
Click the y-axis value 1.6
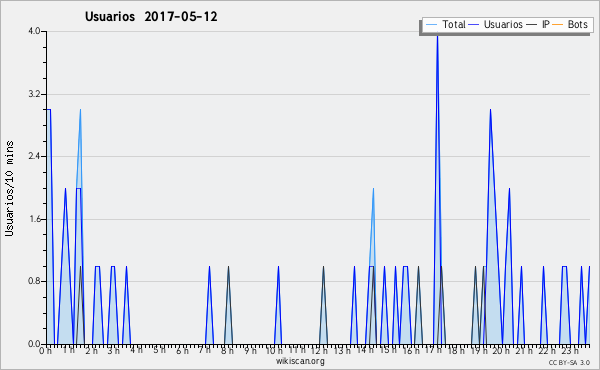click(34, 219)
